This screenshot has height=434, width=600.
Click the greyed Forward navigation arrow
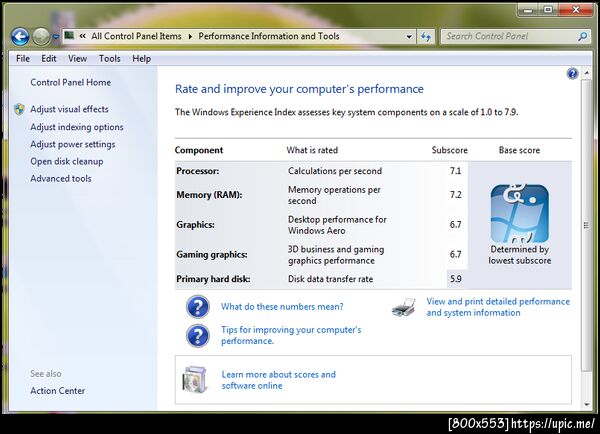tap(41, 37)
